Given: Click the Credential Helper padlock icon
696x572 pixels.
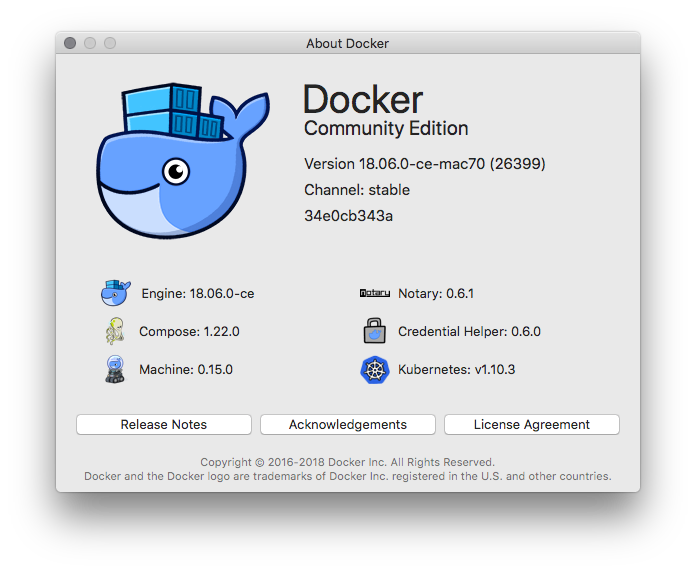Looking at the screenshot, I should (x=375, y=331).
